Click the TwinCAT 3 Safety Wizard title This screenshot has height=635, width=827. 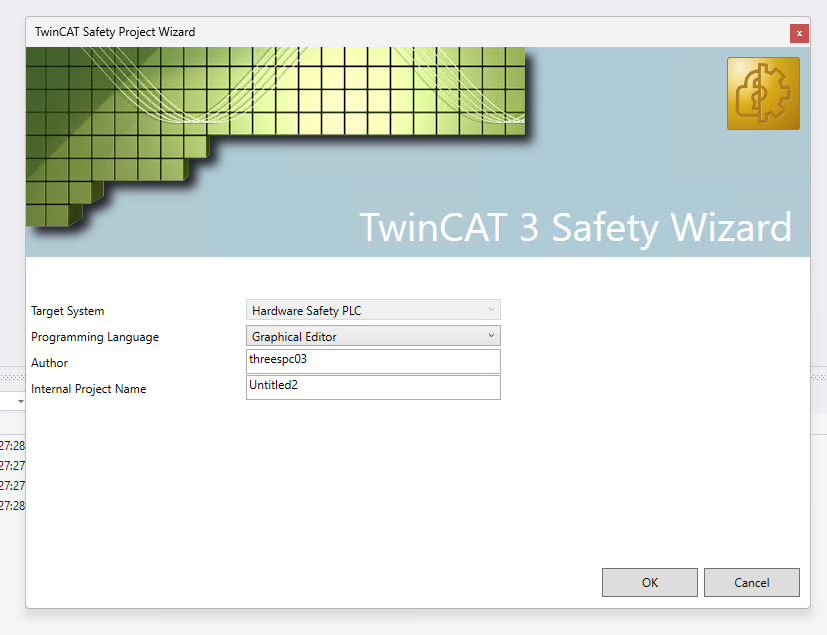point(575,227)
